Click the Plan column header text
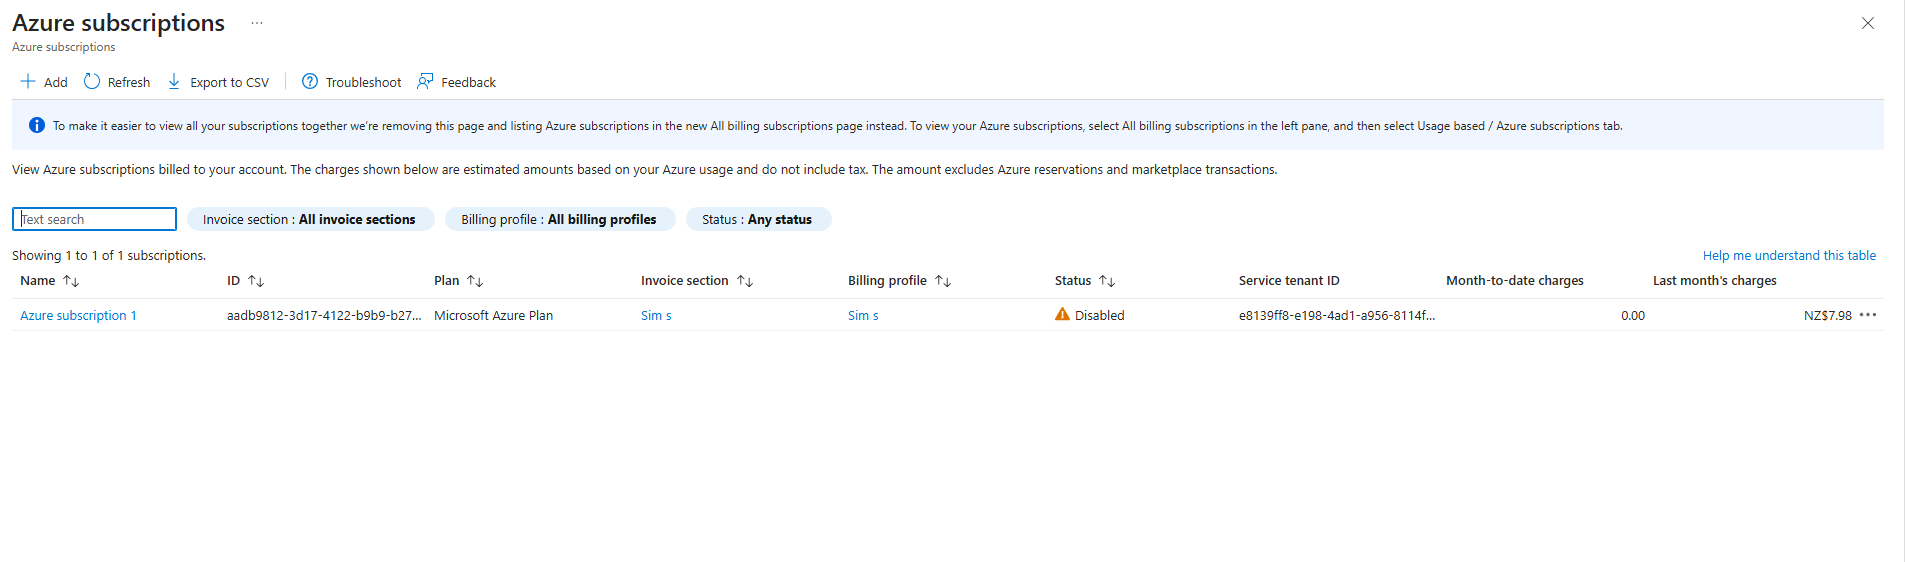The image size is (1905, 562). 447,281
